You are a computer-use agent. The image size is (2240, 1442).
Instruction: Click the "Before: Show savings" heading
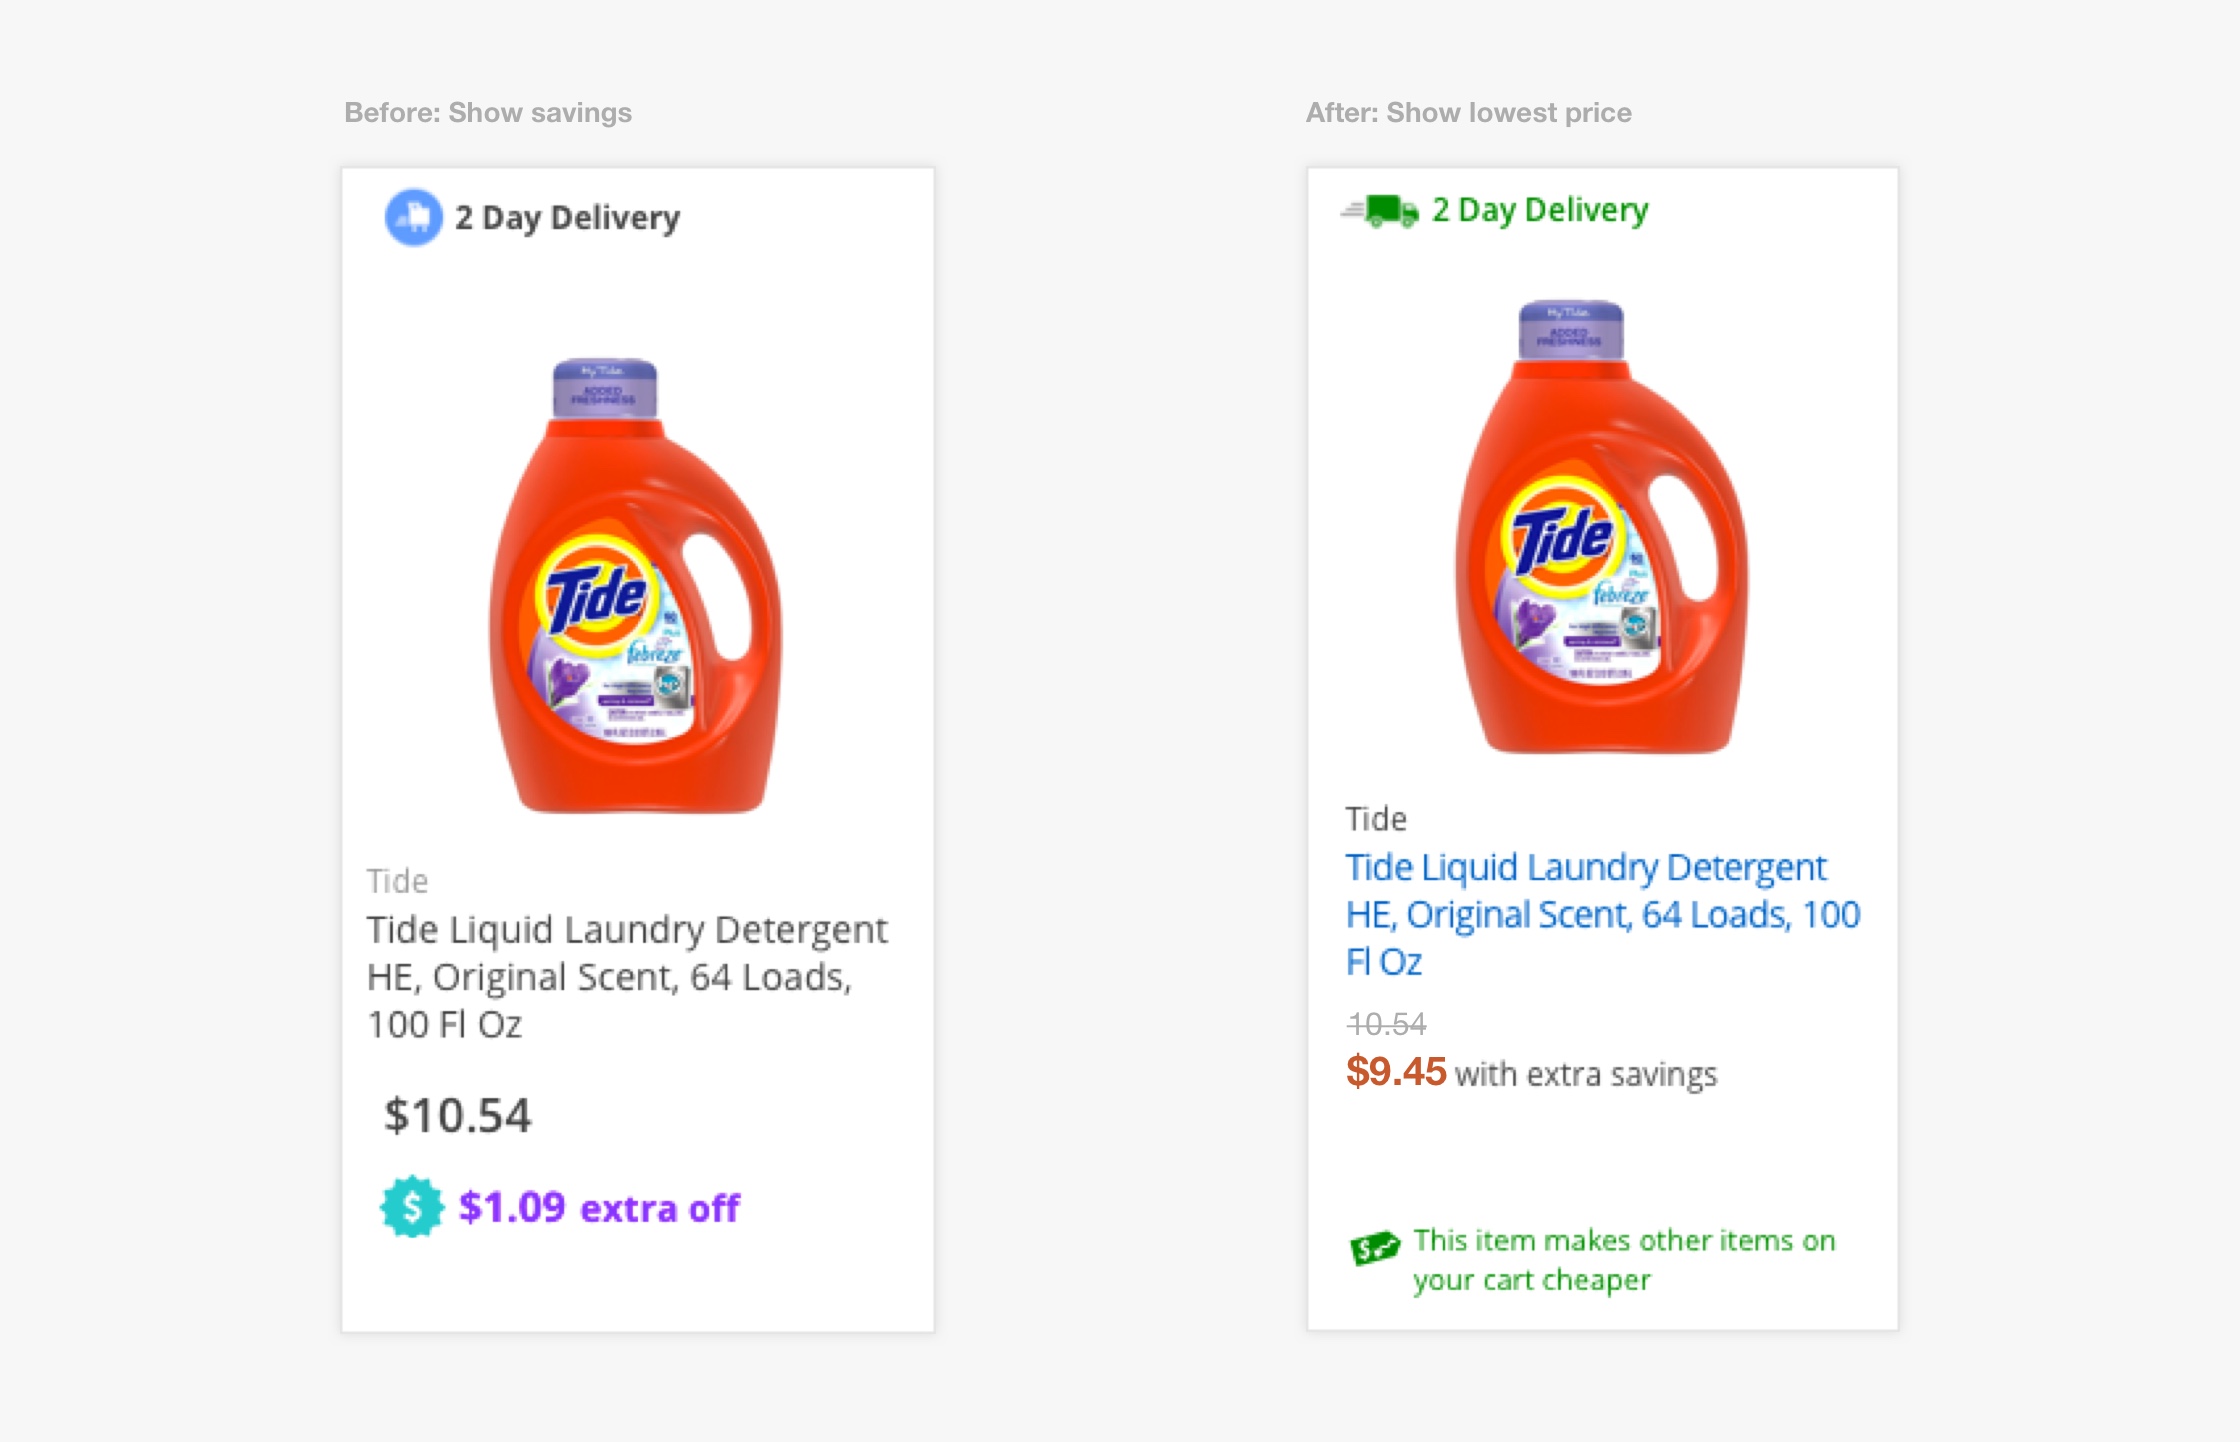tap(488, 112)
